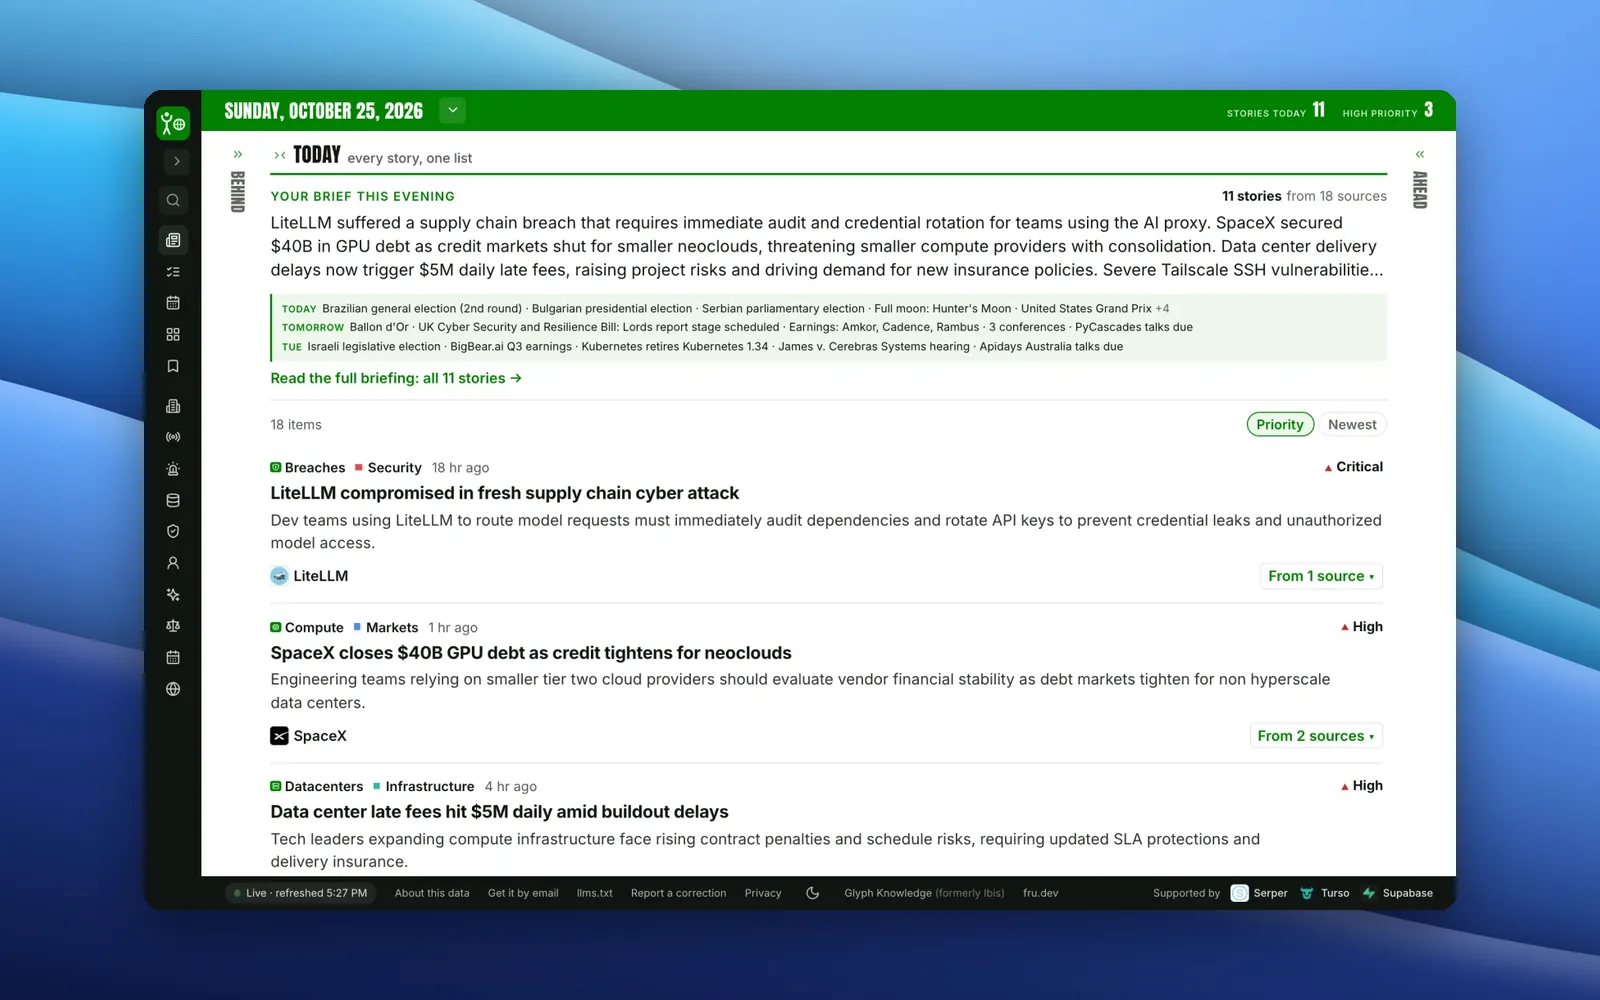Open the Privacy footer link
Viewport: 1600px width, 1000px height.
coord(763,893)
